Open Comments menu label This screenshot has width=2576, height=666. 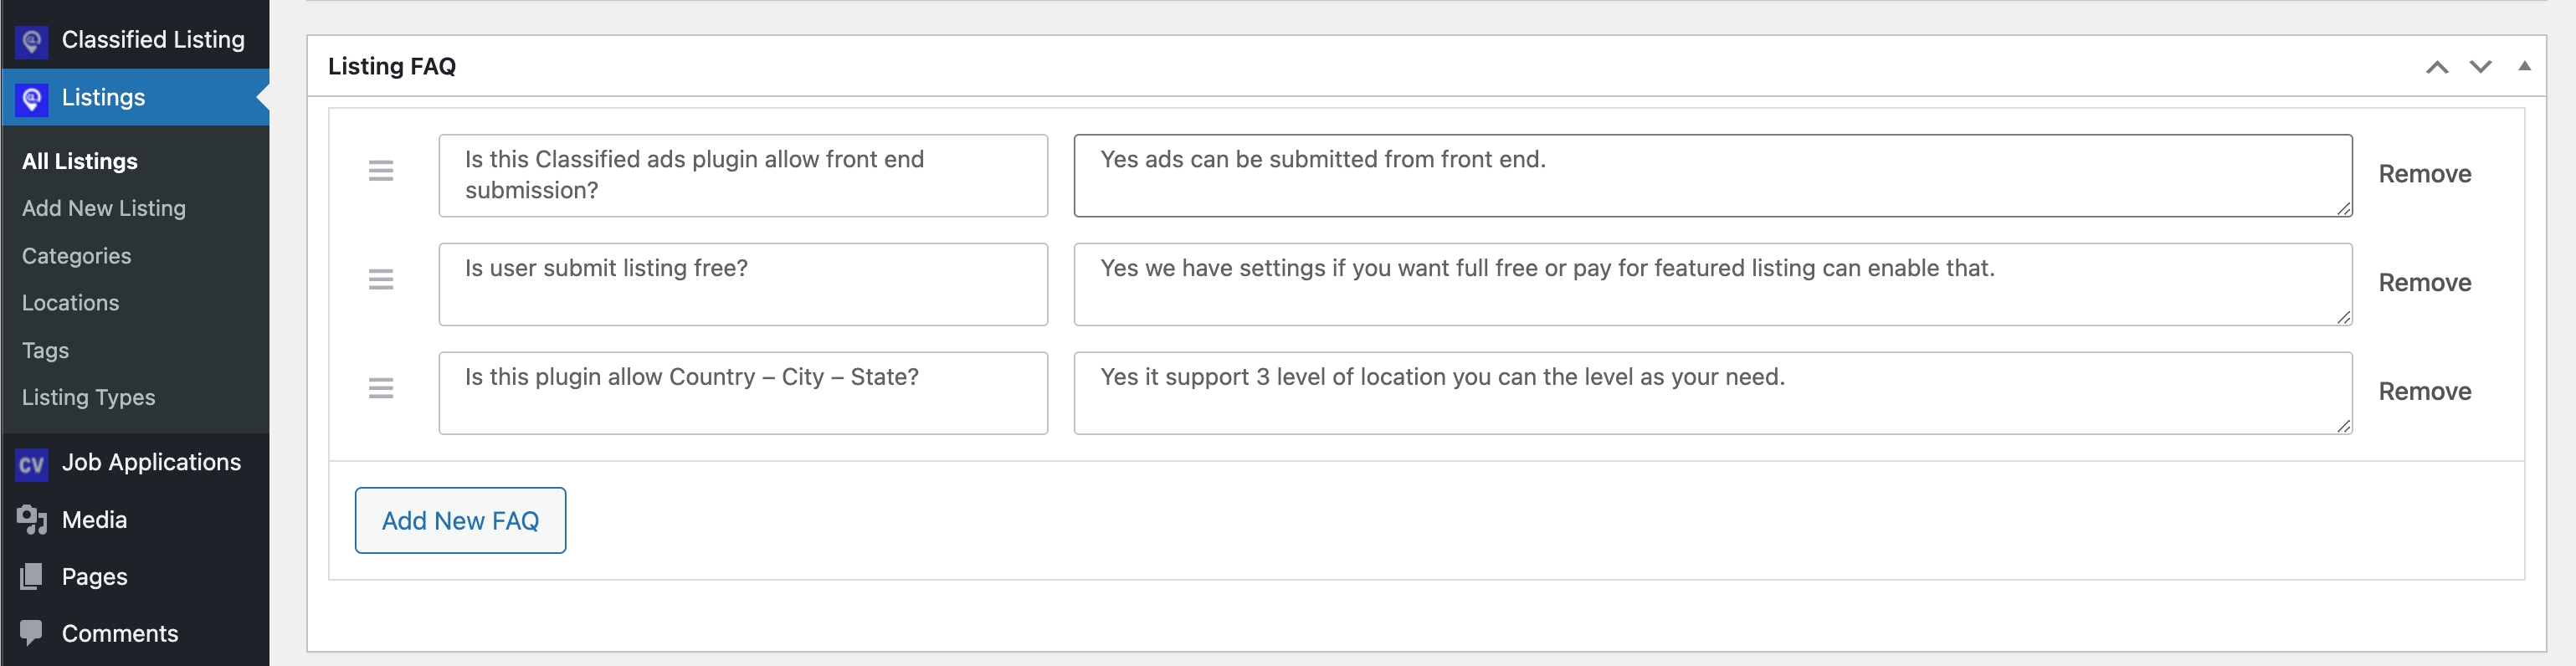[x=120, y=633]
